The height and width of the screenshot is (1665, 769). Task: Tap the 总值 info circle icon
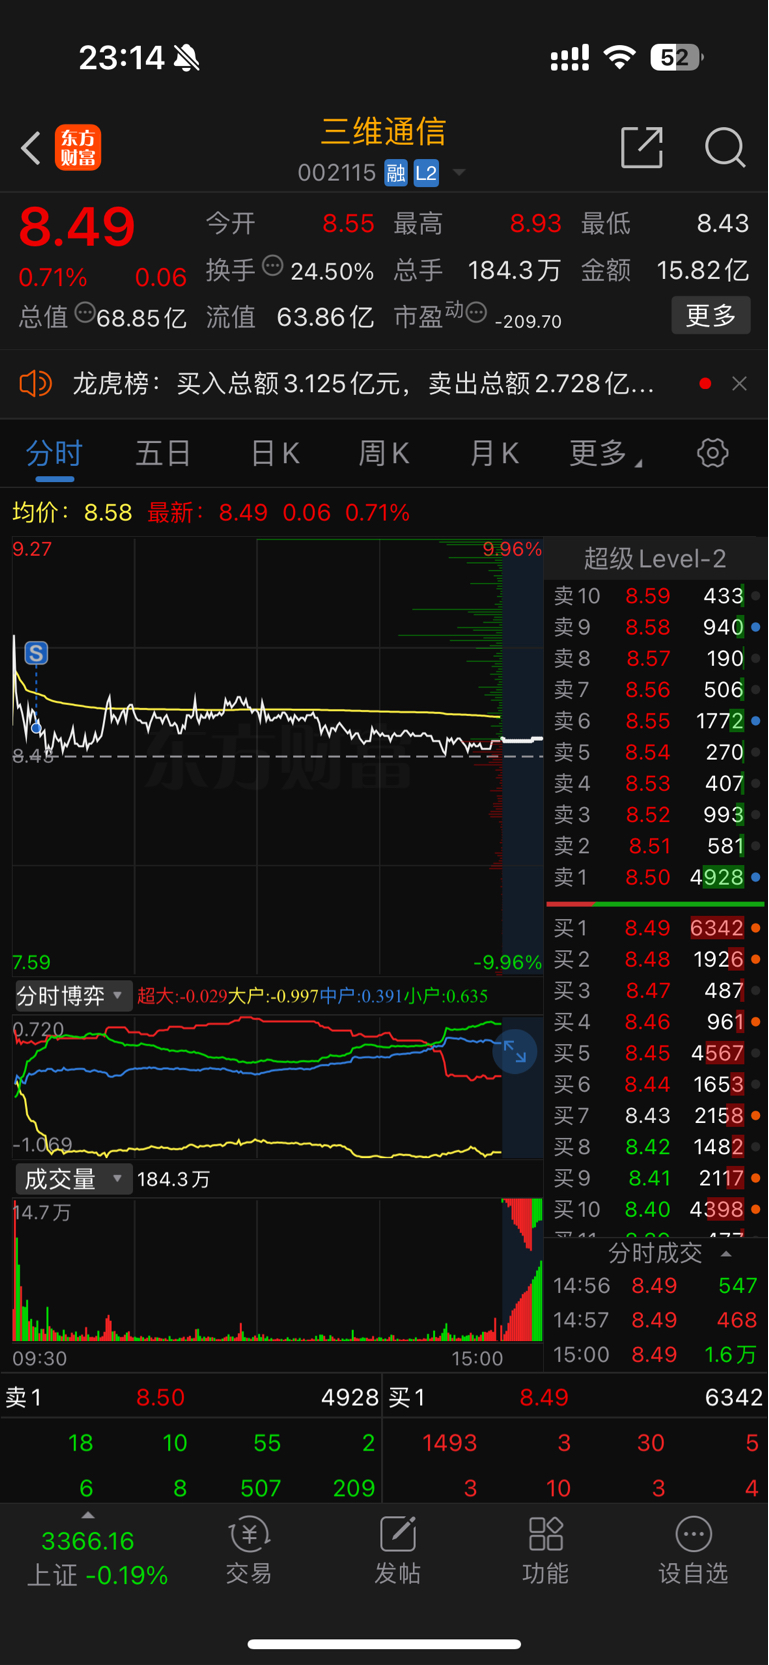coord(85,313)
